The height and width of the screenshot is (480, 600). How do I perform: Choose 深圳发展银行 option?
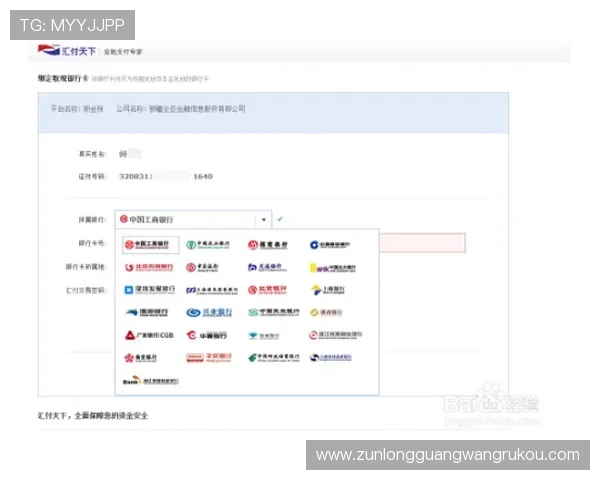[x=150, y=290]
